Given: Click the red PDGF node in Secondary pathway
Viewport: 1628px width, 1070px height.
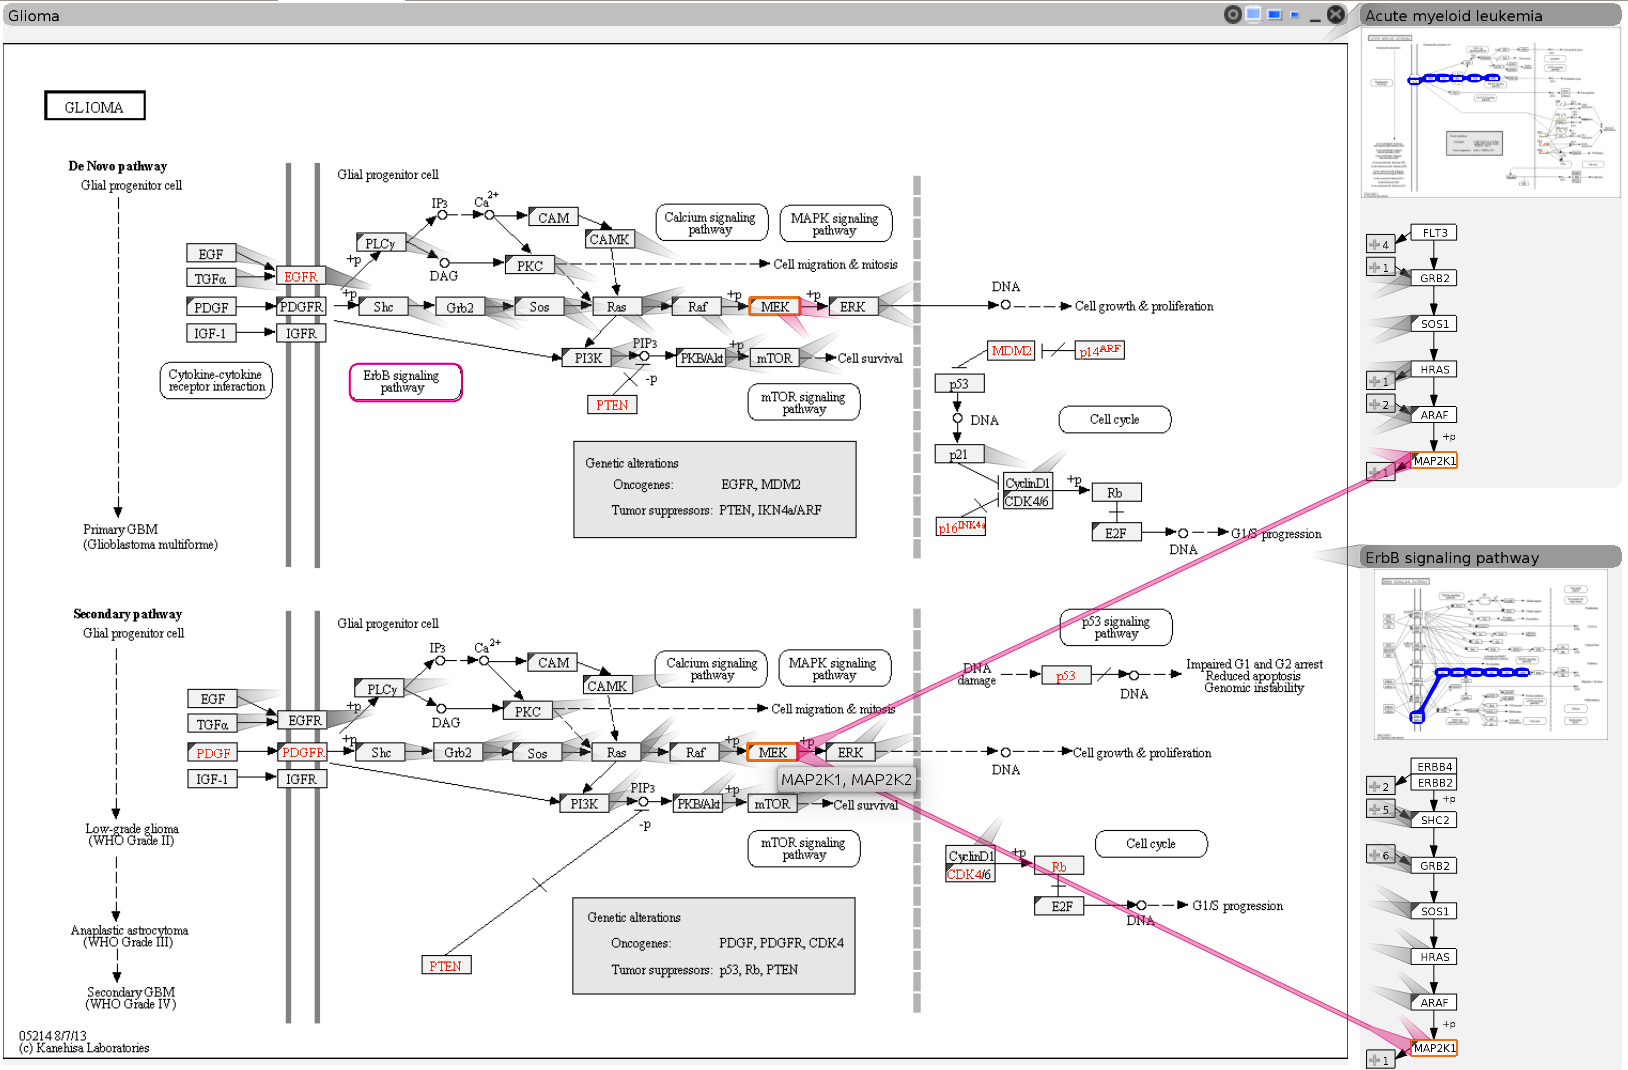Looking at the screenshot, I should (x=213, y=752).
